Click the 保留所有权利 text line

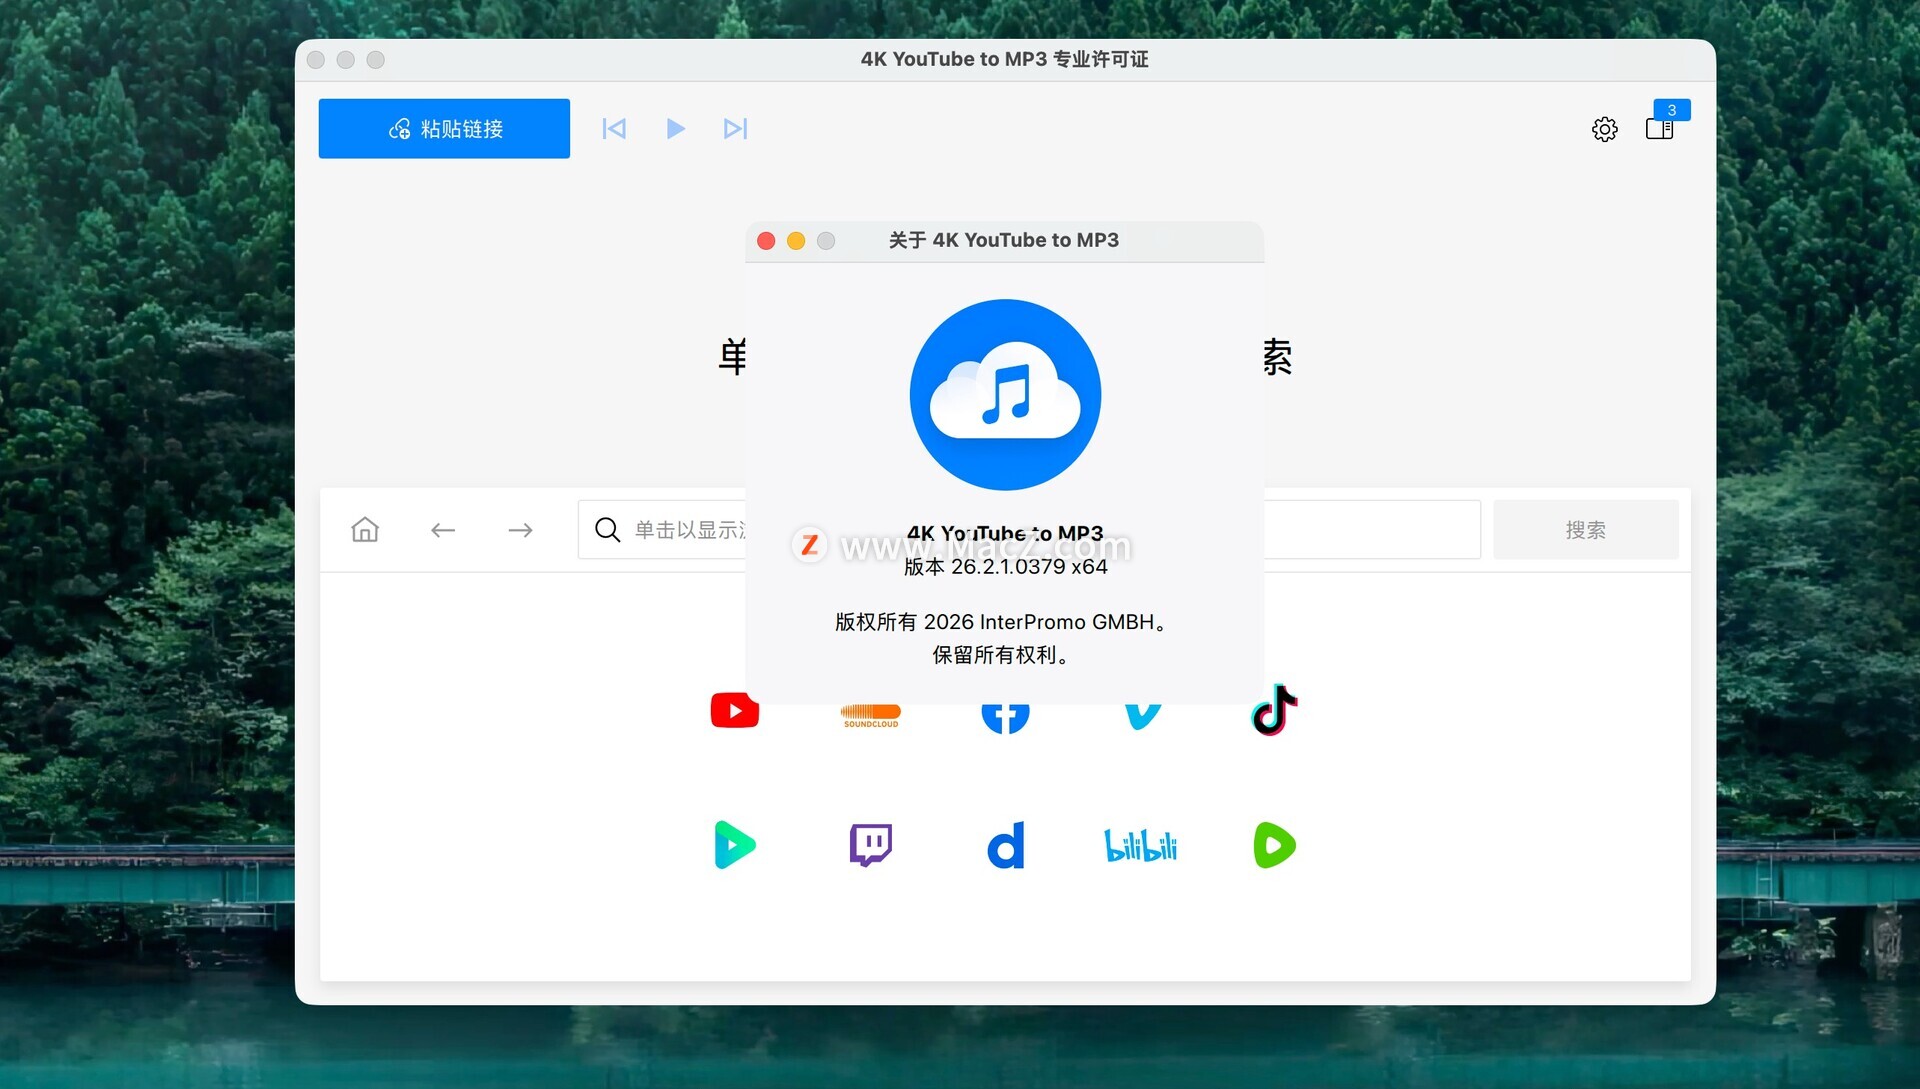[1002, 655]
